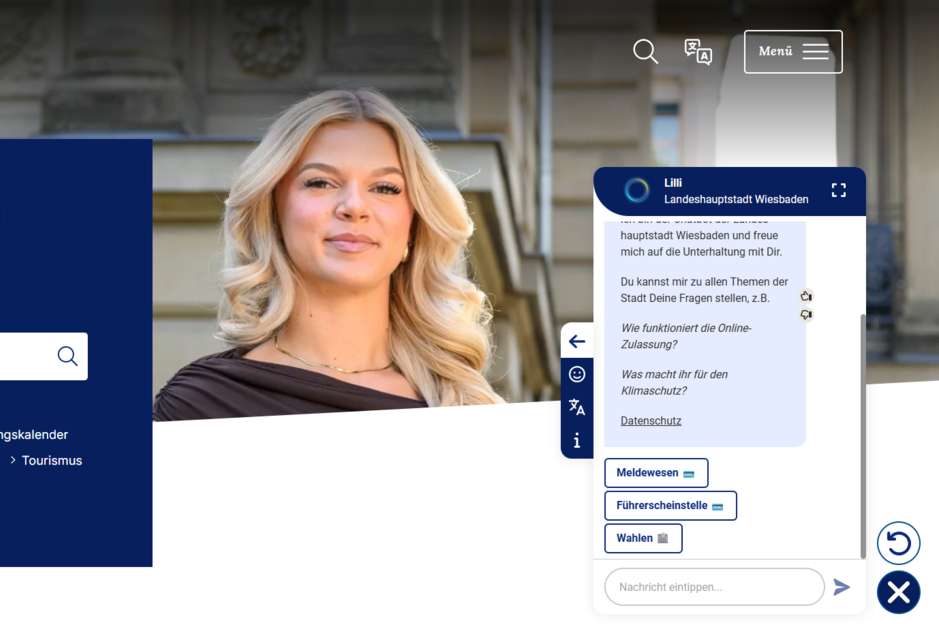The height and width of the screenshot is (627, 939).
Task: Click the Wahlen quick reply button
Action: [x=643, y=538]
